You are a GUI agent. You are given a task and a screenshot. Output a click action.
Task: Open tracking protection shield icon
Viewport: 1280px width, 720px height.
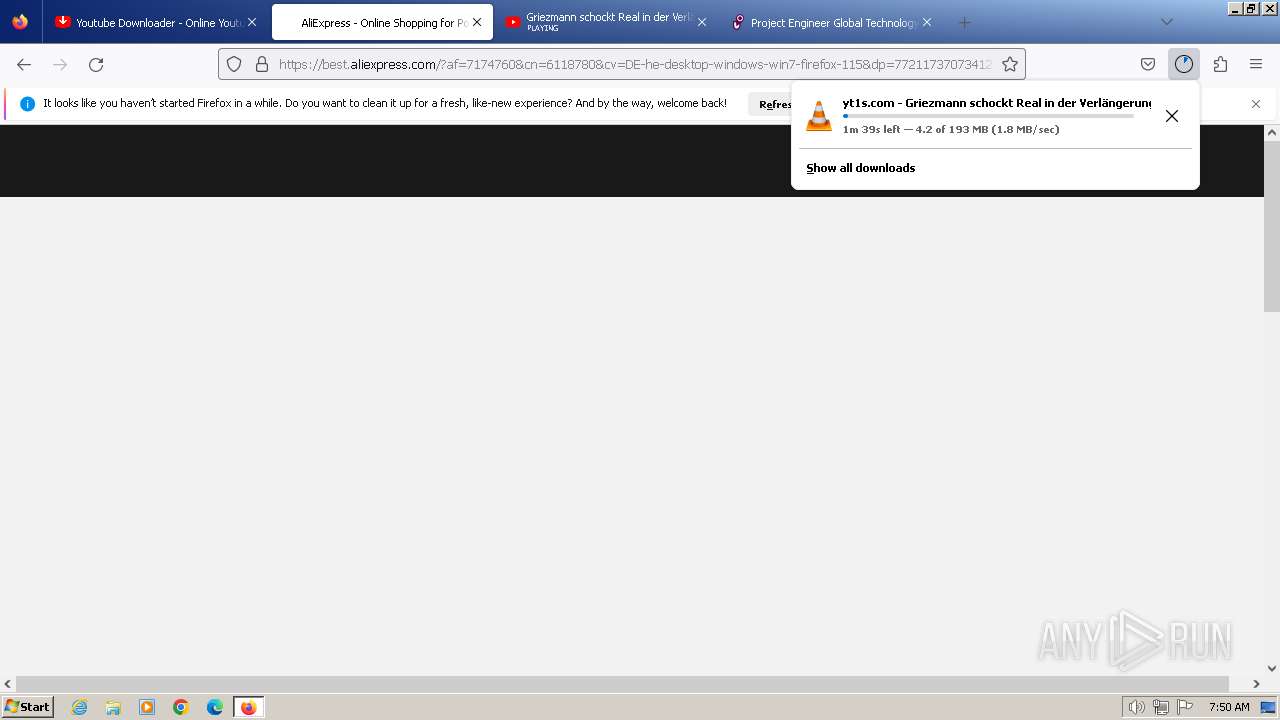234,64
